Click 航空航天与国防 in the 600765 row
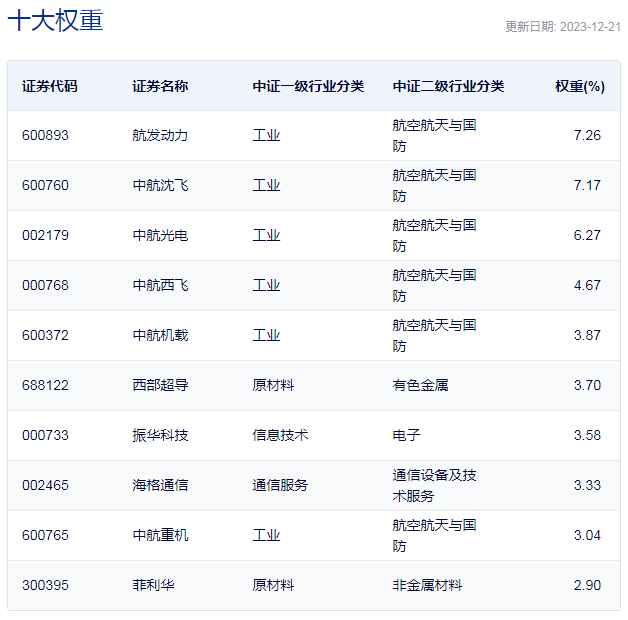Screen dimensions: 628x620 point(434,535)
